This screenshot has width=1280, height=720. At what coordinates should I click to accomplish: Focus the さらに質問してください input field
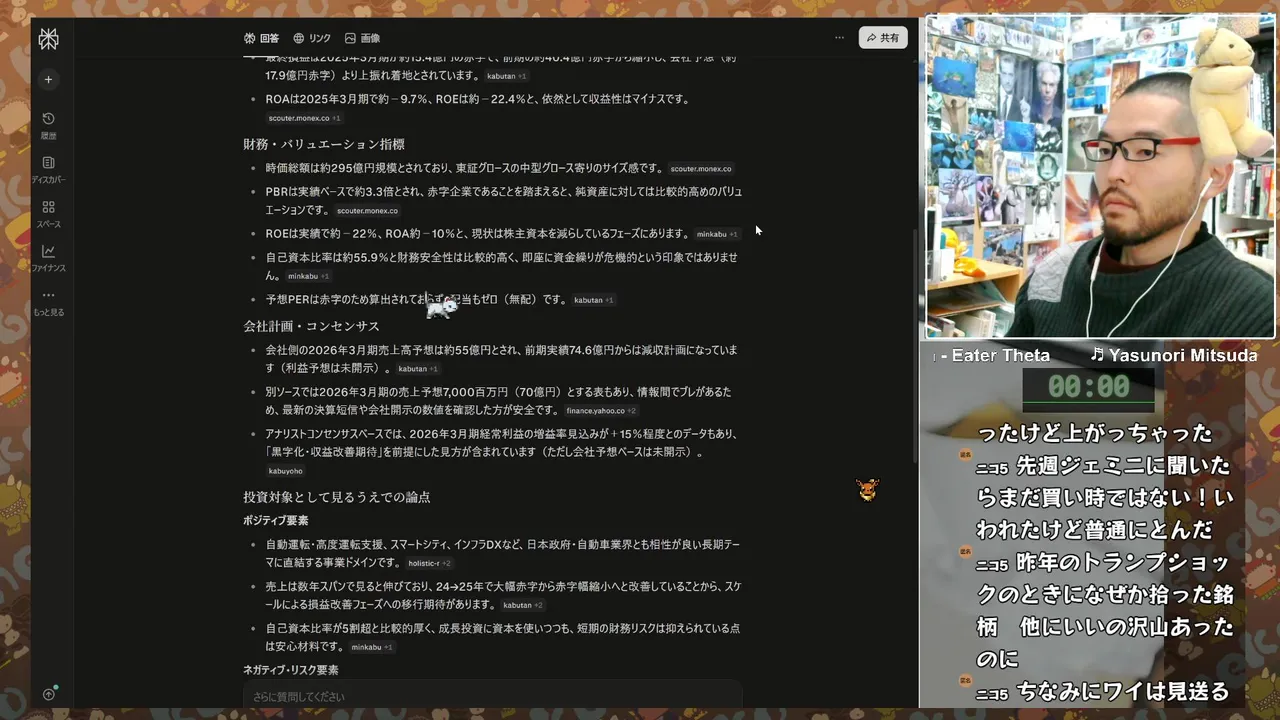[492, 696]
